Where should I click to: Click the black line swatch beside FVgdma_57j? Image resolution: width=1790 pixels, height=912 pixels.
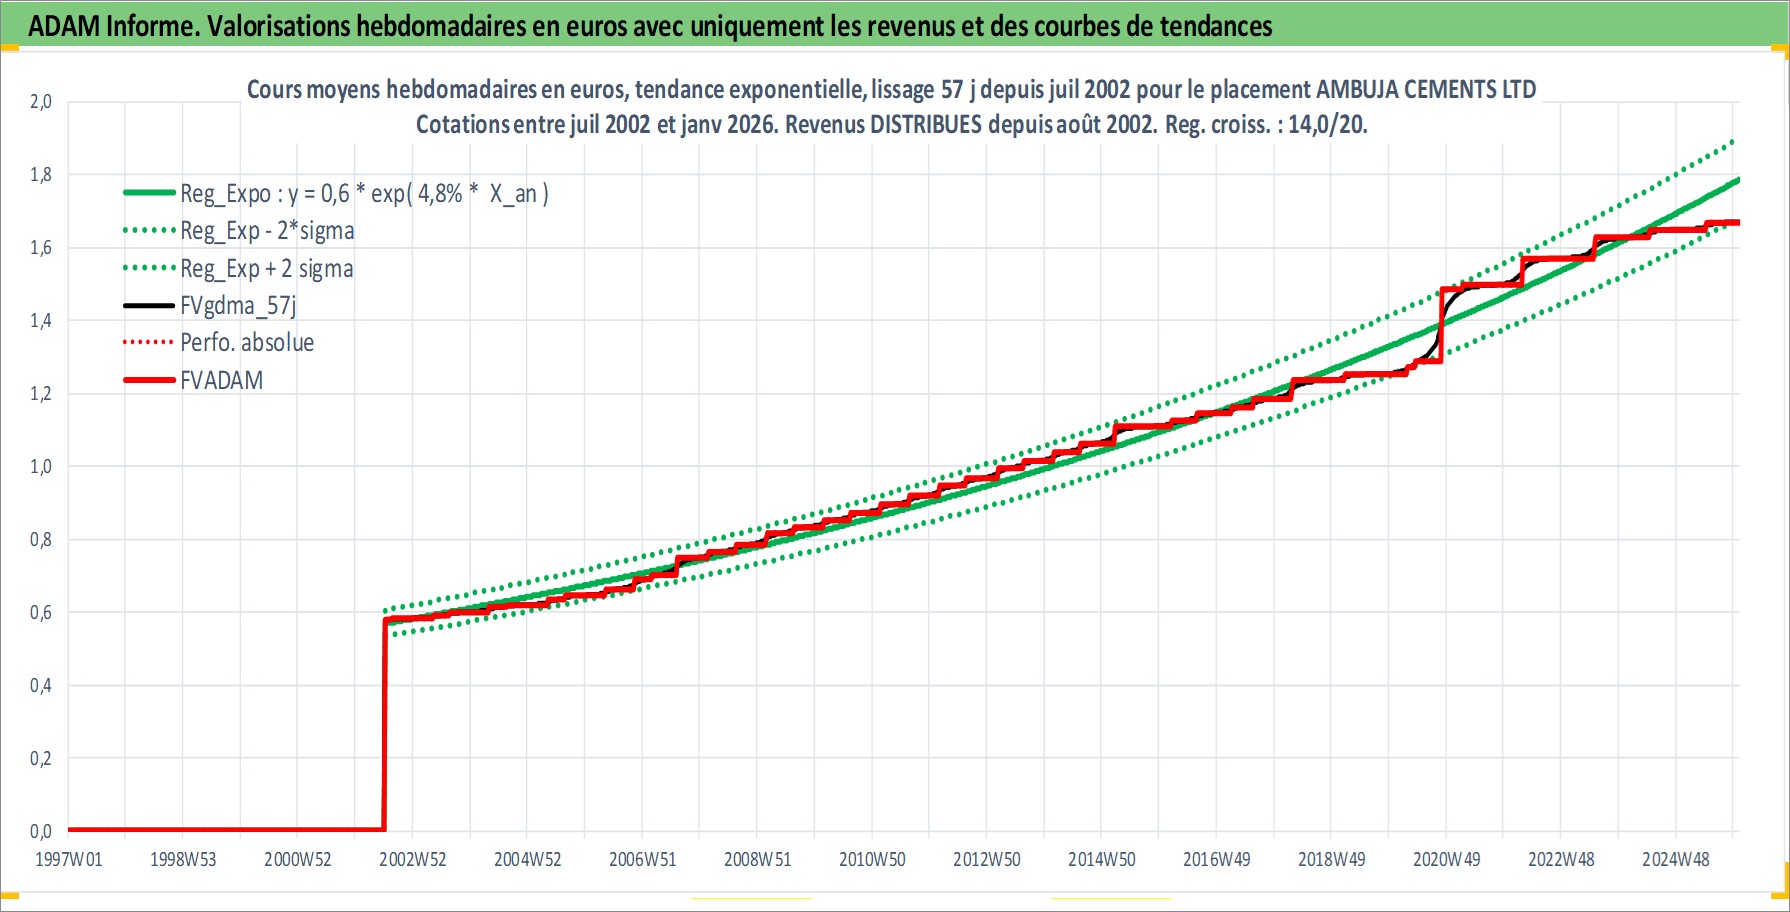pyautogui.click(x=149, y=306)
